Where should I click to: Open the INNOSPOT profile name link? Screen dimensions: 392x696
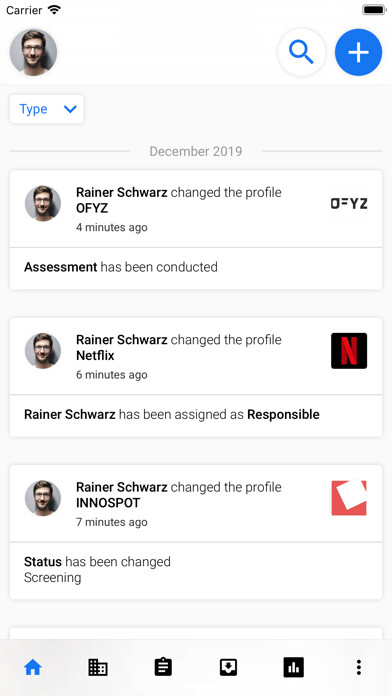tap(108, 503)
